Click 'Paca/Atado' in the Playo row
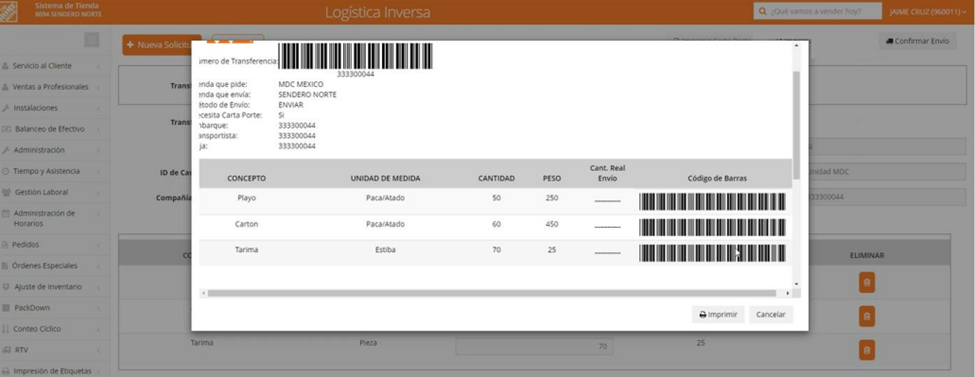This screenshot has width=975, height=377. (x=385, y=198)
